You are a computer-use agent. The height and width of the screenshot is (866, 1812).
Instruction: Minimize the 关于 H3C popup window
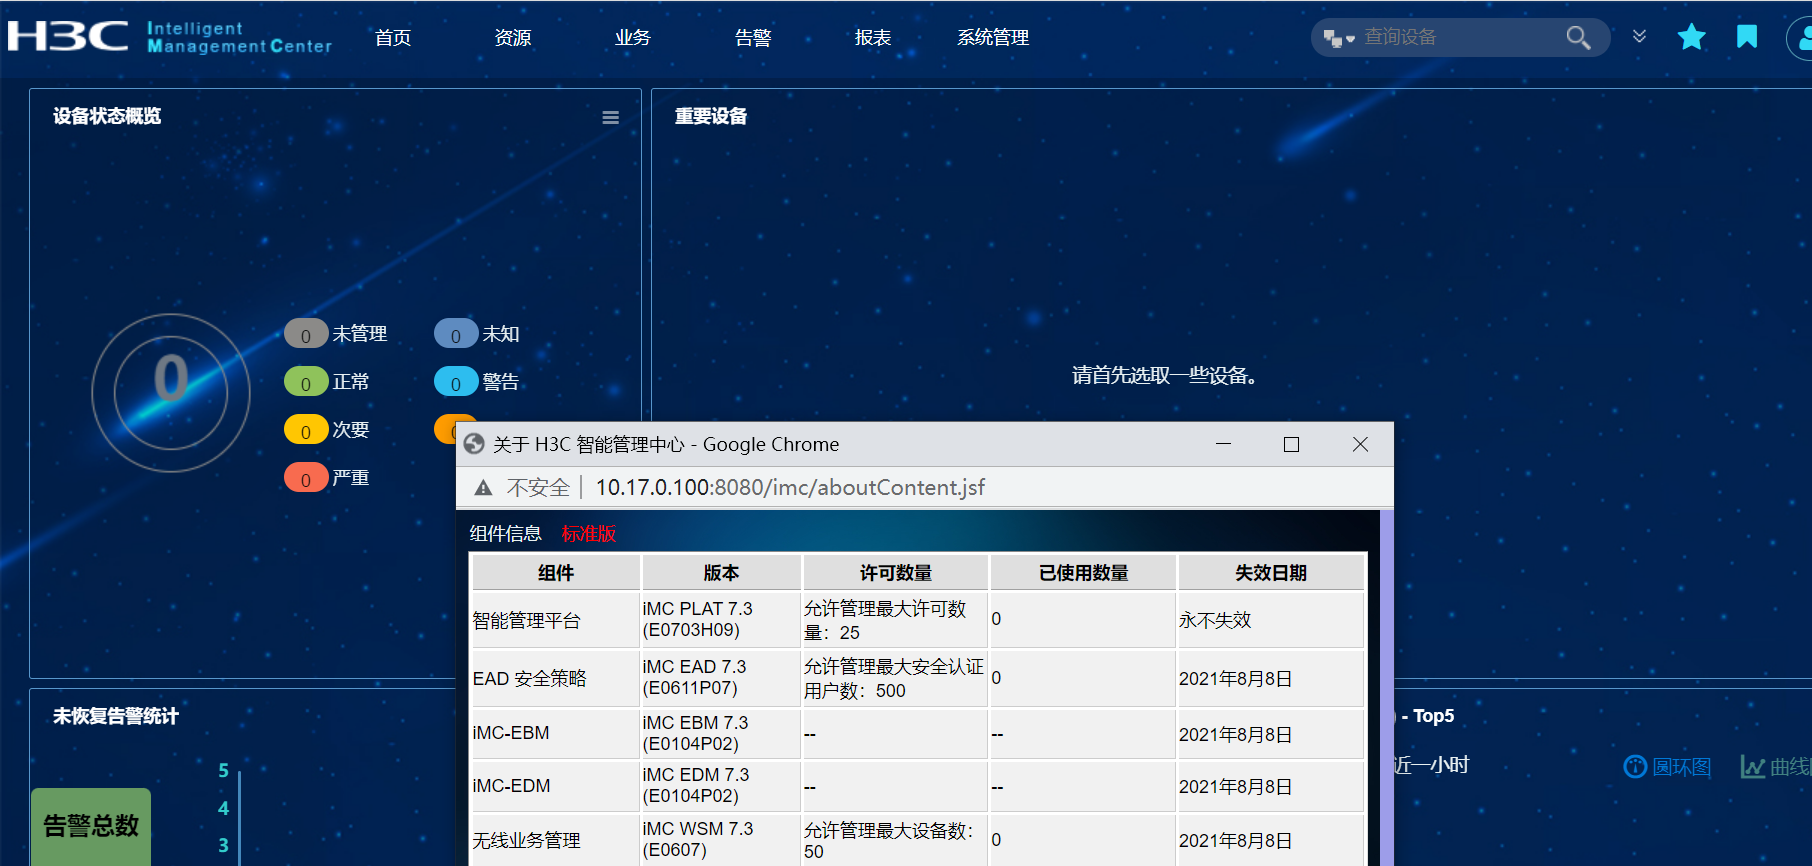1223,444
